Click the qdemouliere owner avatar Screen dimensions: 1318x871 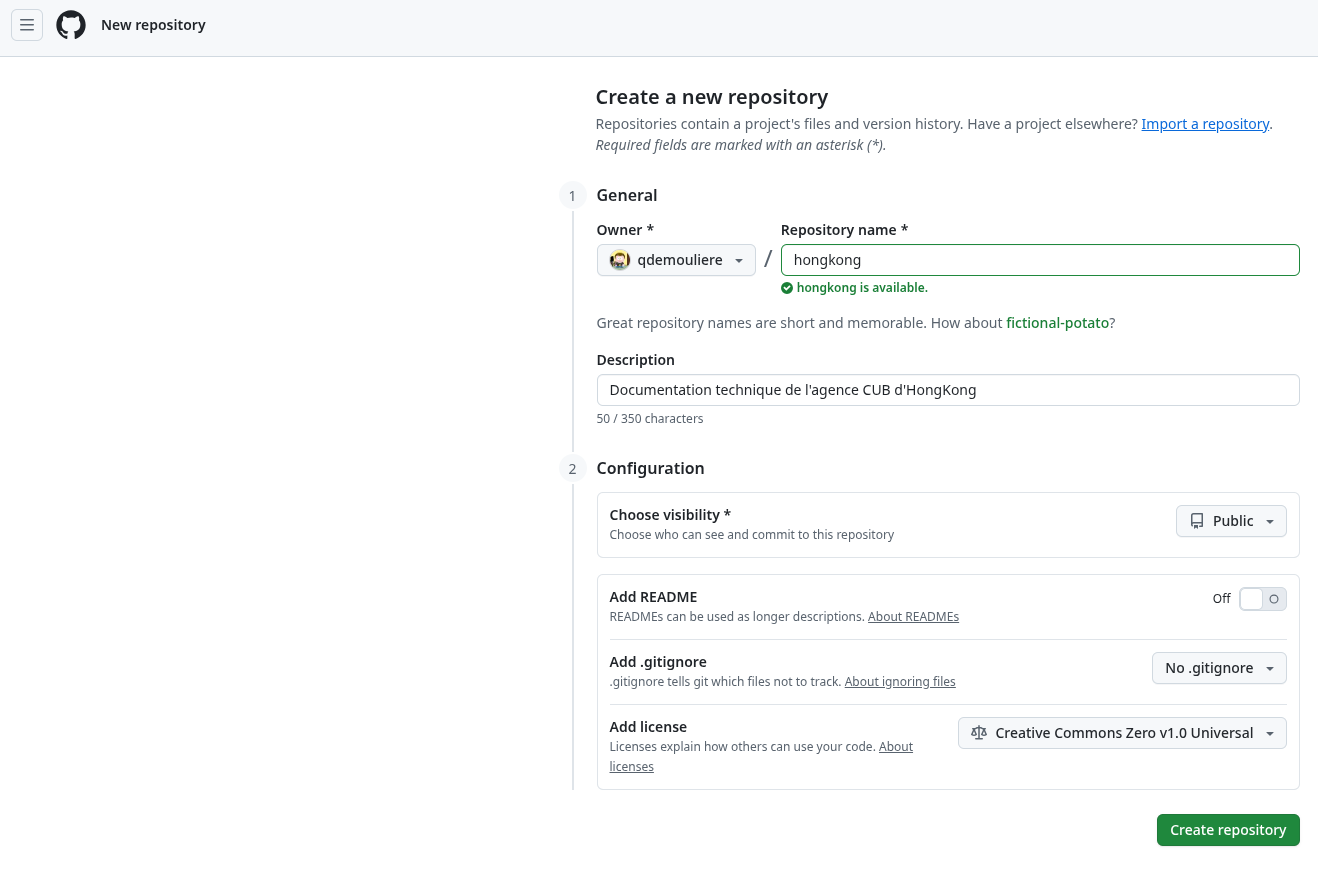pyautogui.click(x=620, y=260)
